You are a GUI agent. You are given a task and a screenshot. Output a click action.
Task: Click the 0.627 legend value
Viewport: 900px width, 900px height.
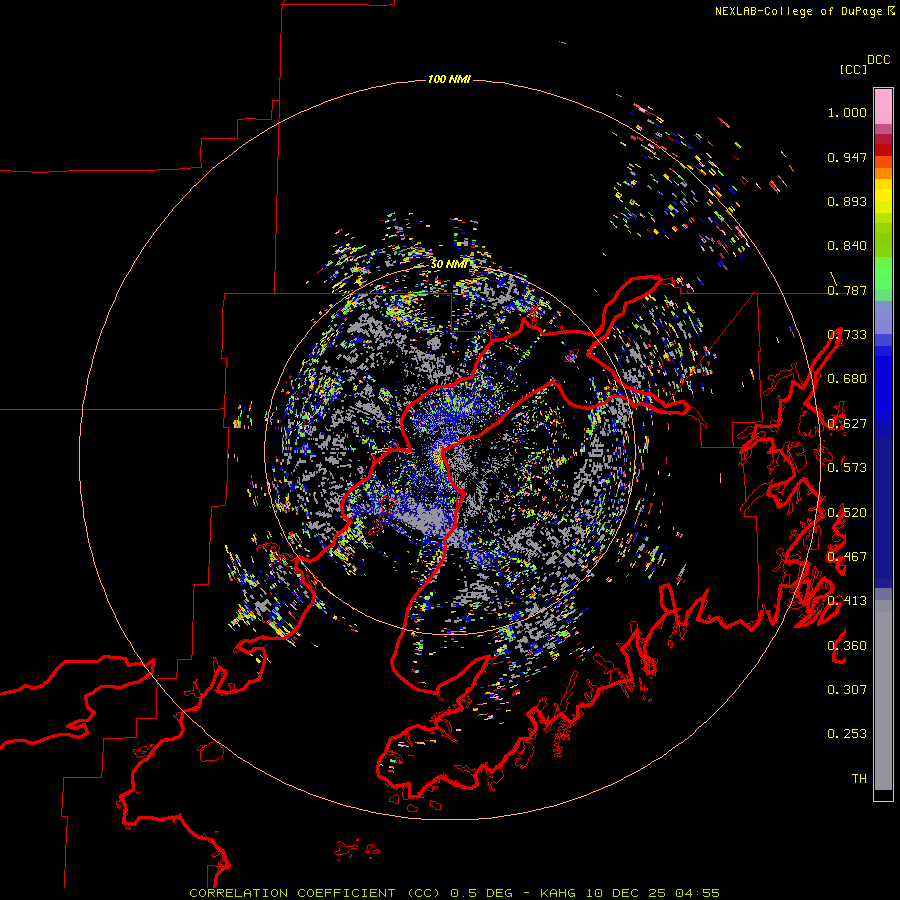pyautogui.click(x=847, y=424)
